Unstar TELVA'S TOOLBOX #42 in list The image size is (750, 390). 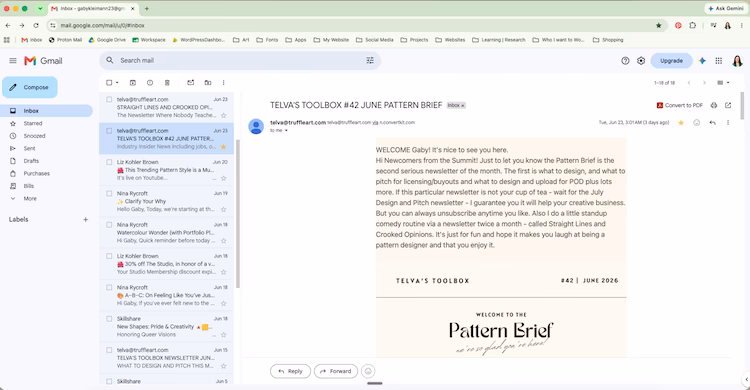(223, 147)
